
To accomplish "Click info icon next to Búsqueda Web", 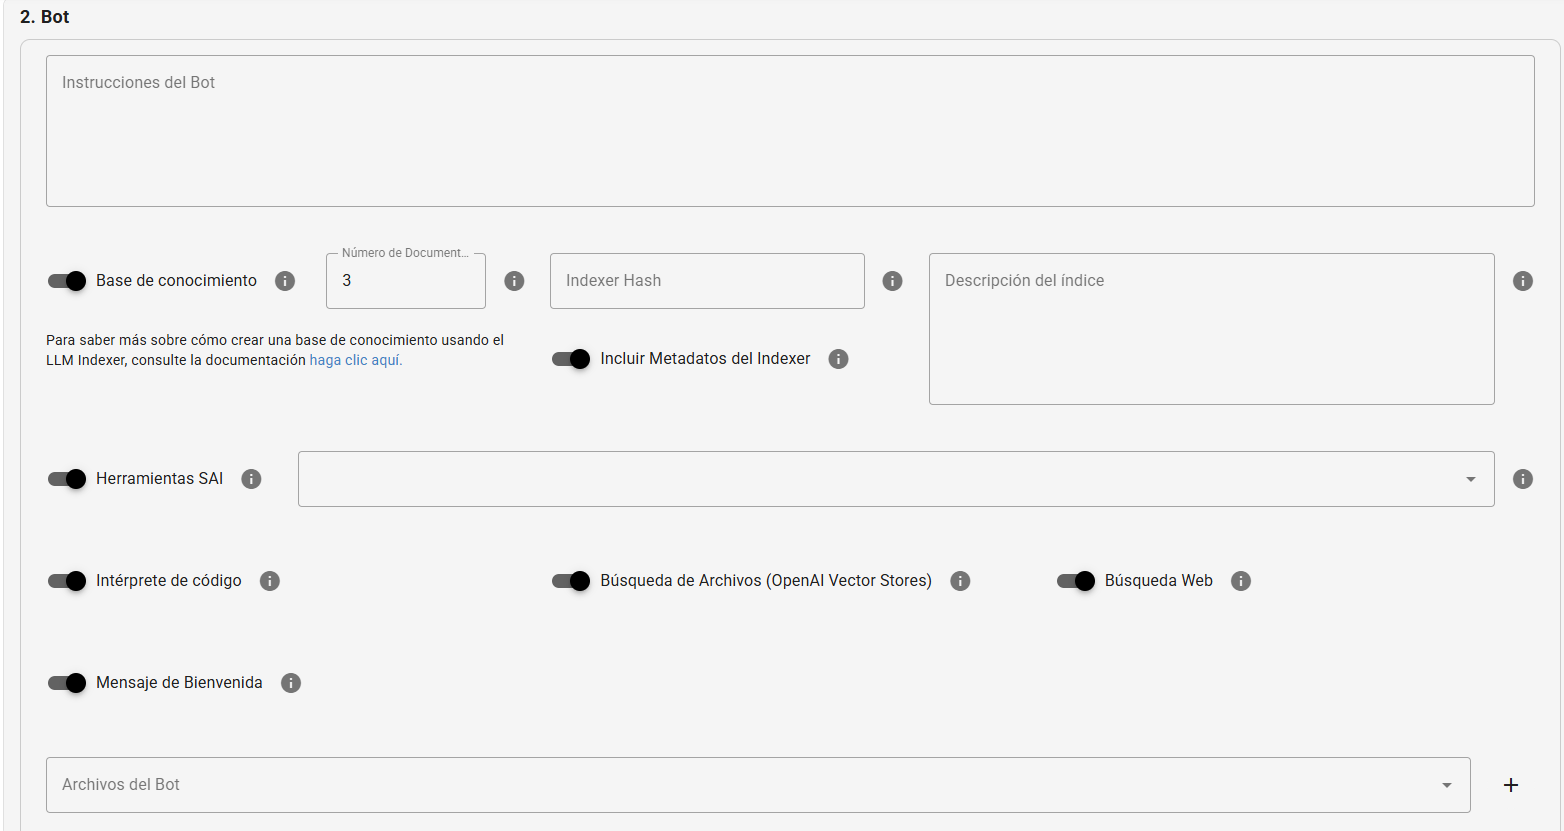I will (1240, 581).
